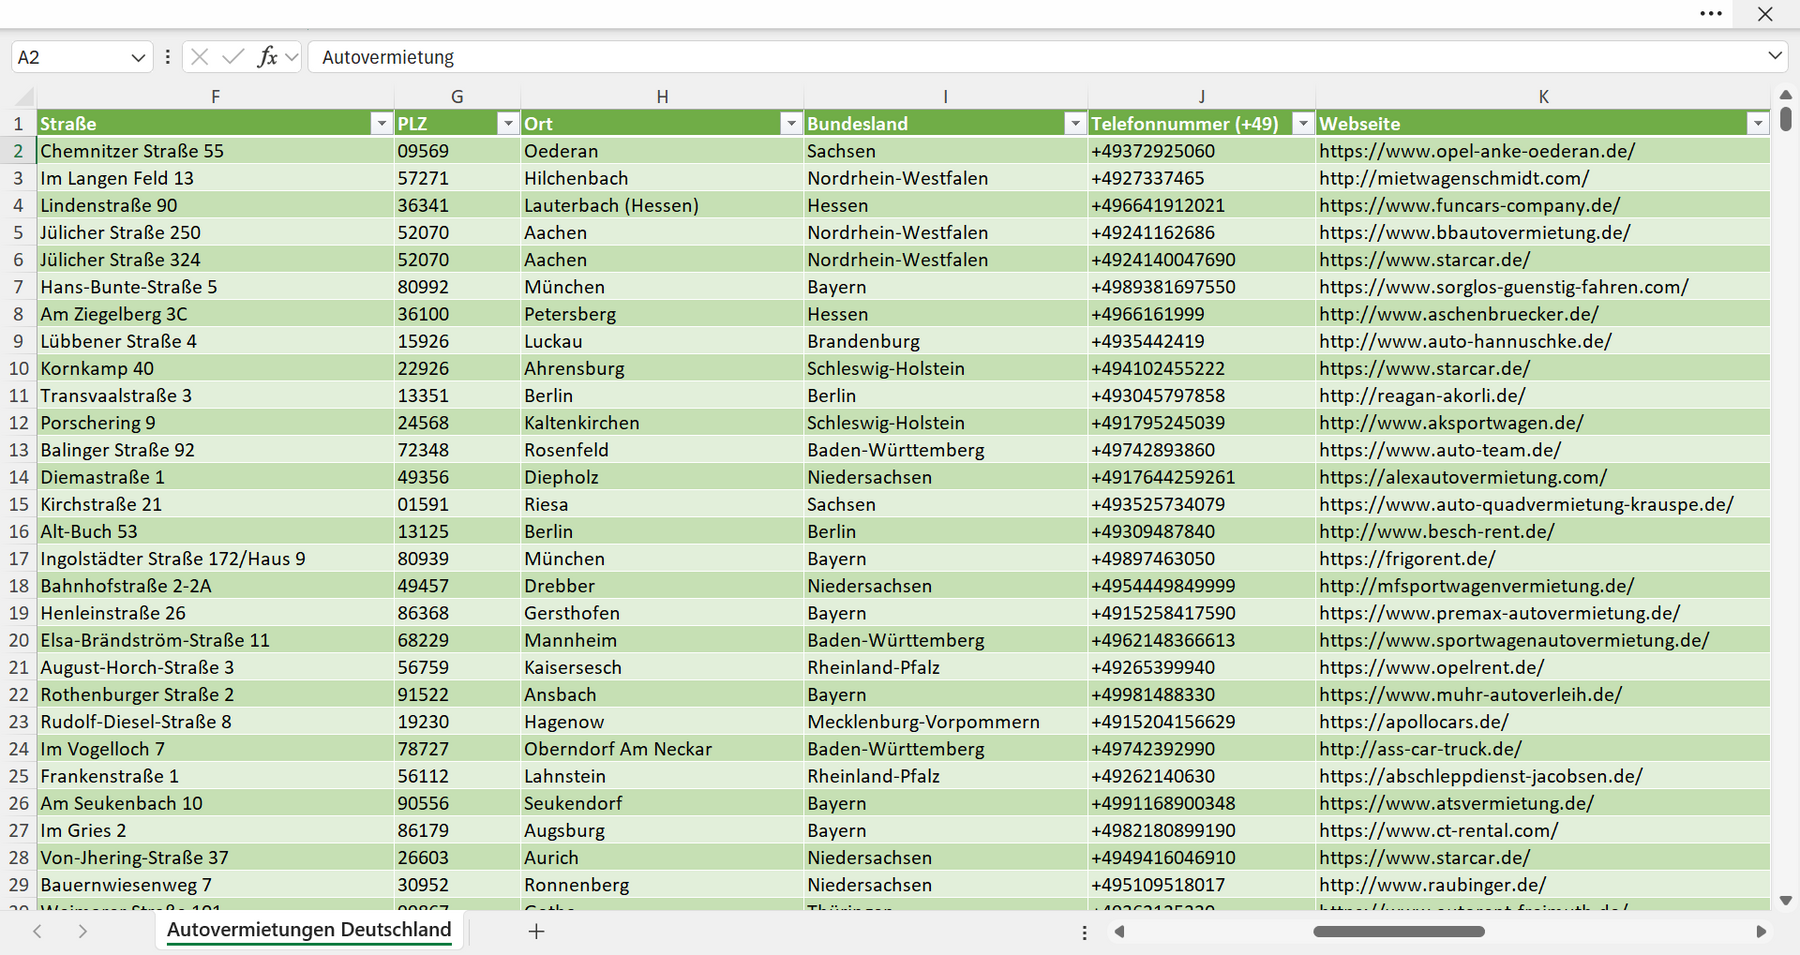
Task: Select cell Kaisersesch
Action: (662, 667)
